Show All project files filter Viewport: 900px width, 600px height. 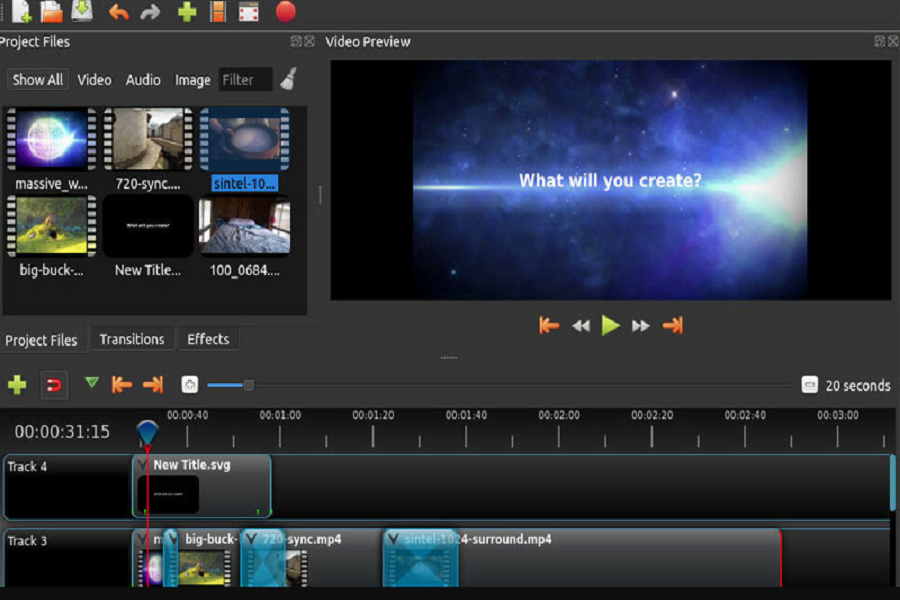(38, 79)
